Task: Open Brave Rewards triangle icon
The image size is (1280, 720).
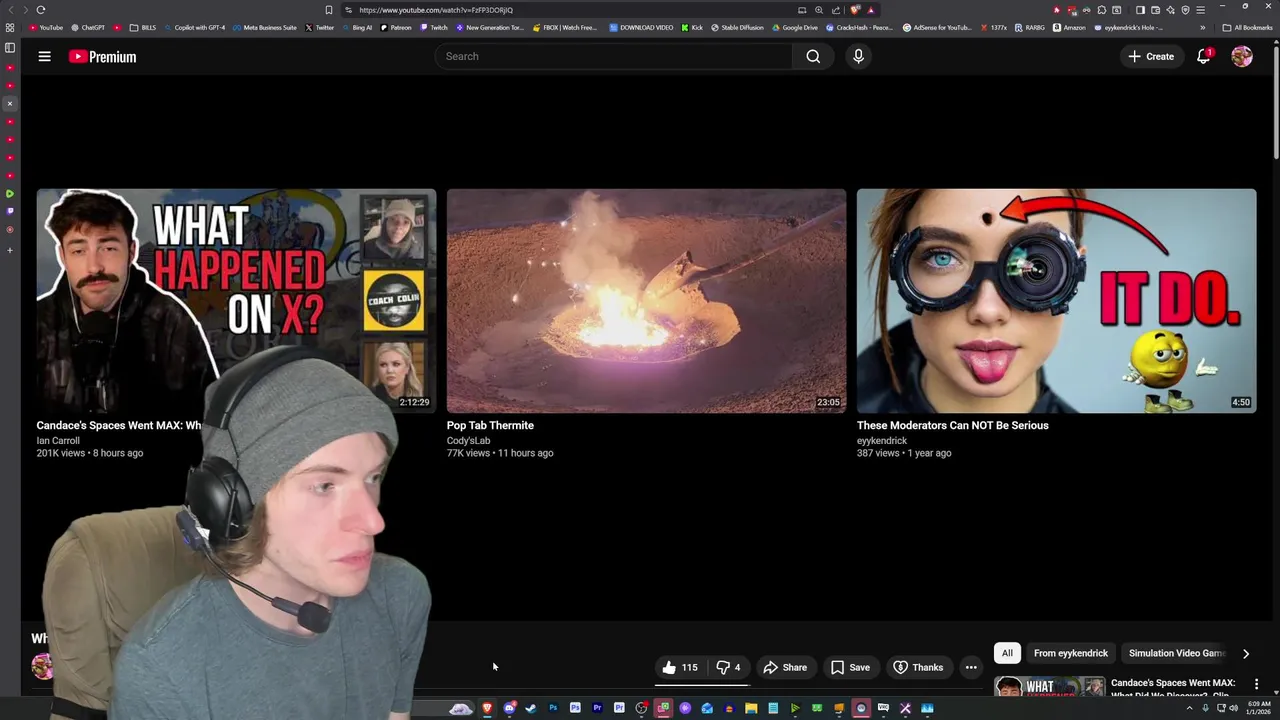Action: [x=871, y=10]
